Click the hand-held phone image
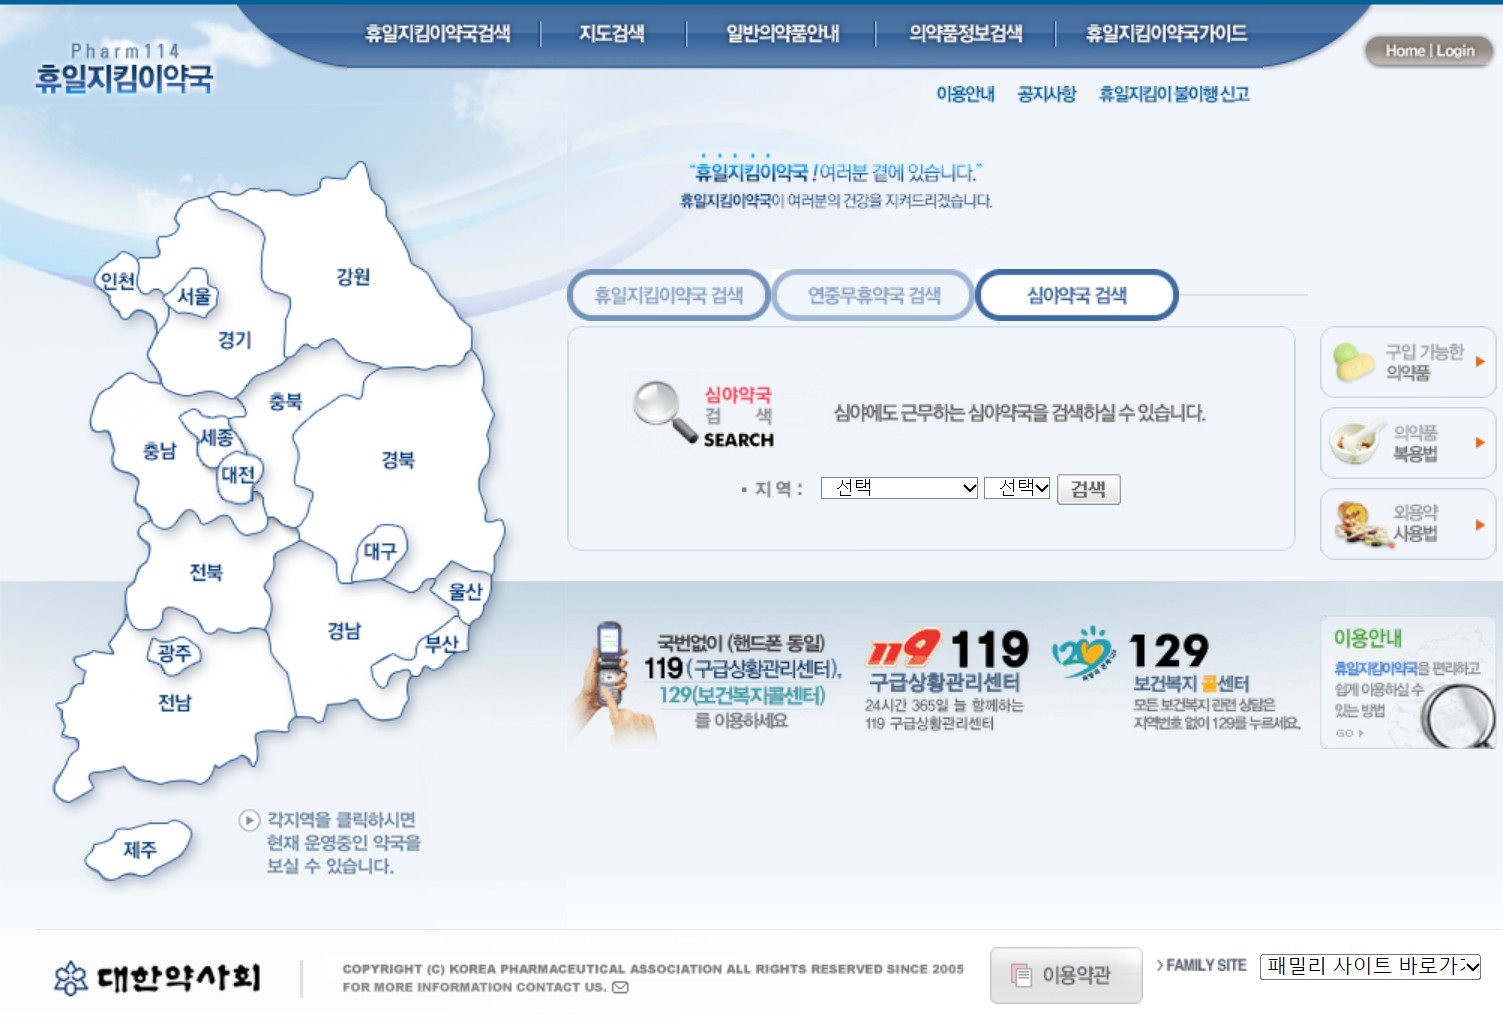1503x1022 pixels. (x=614, y=683)
